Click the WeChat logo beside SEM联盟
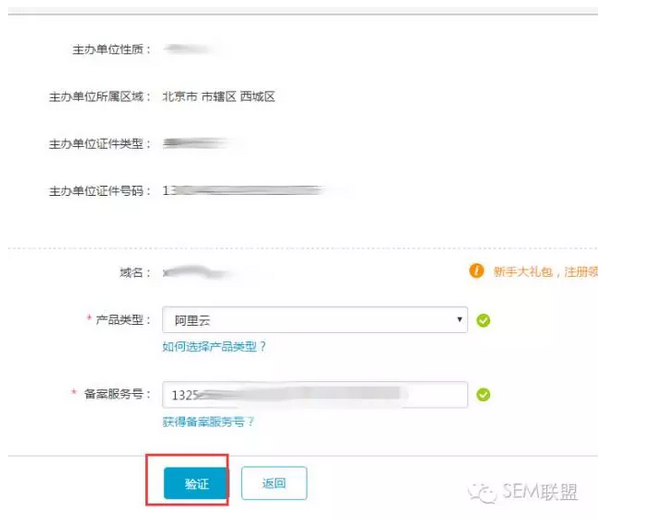 [x=482, y=493]
